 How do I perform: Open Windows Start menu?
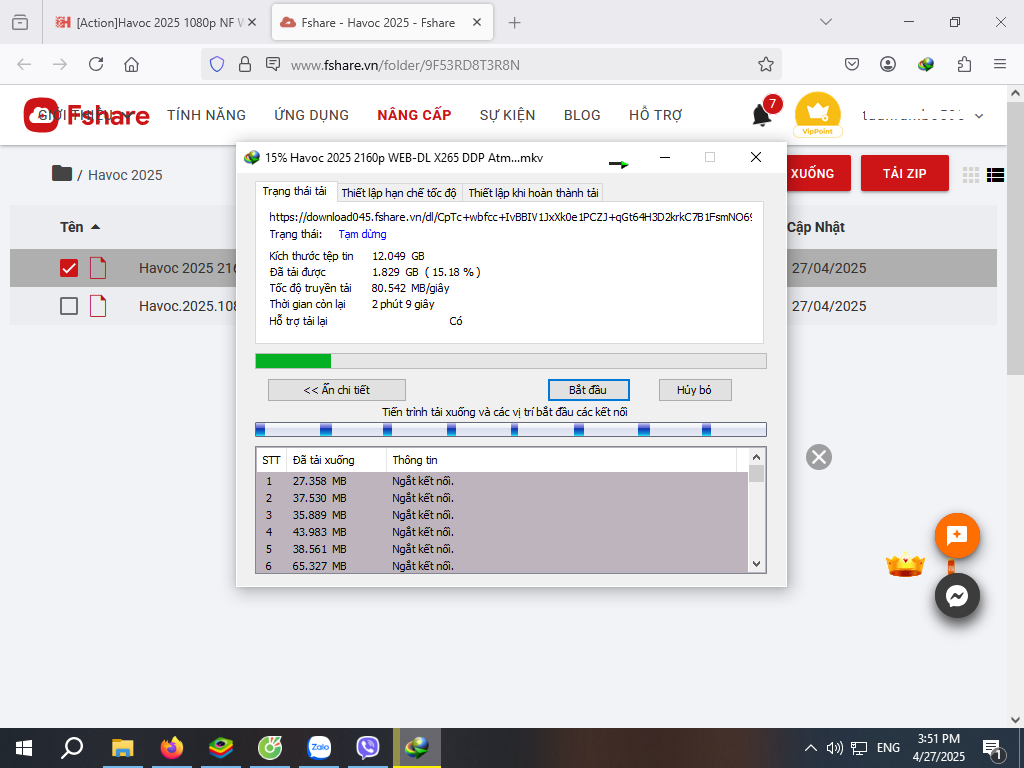tap(24, 748)
